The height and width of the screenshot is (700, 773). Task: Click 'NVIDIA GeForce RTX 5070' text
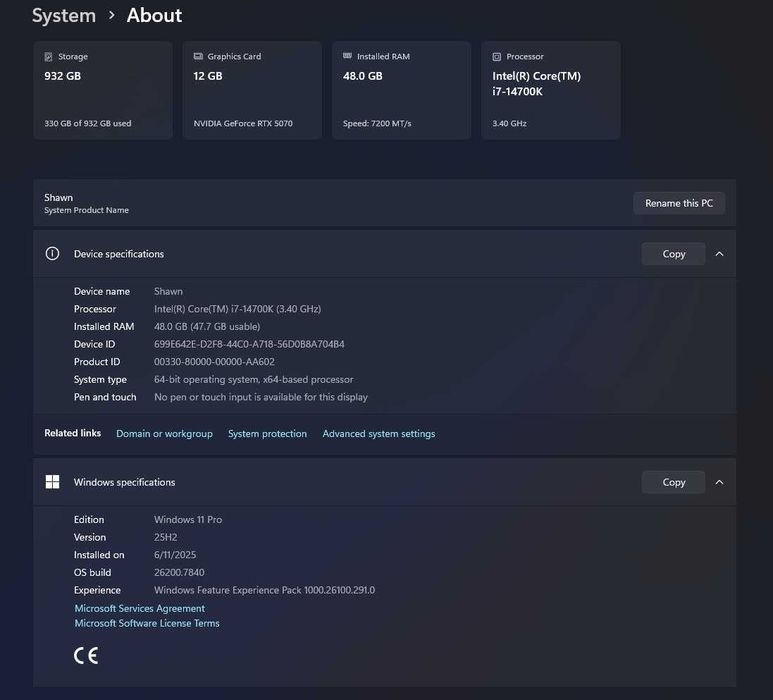[x=243, y=123]
